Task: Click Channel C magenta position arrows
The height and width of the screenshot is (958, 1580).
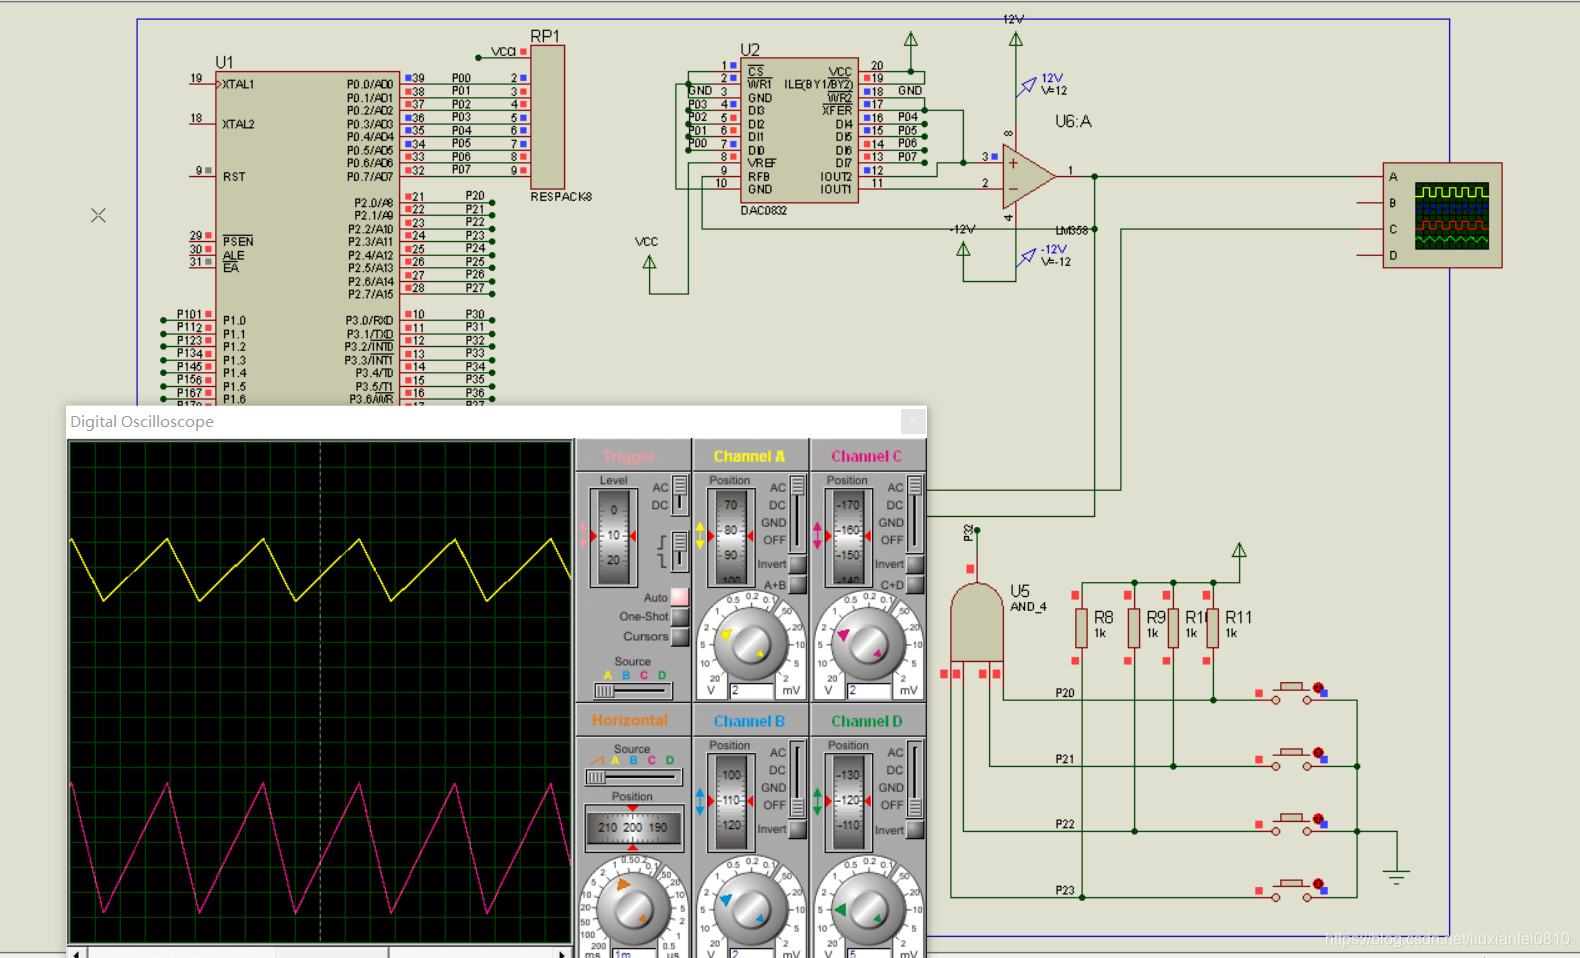Action: pos(817,536)
